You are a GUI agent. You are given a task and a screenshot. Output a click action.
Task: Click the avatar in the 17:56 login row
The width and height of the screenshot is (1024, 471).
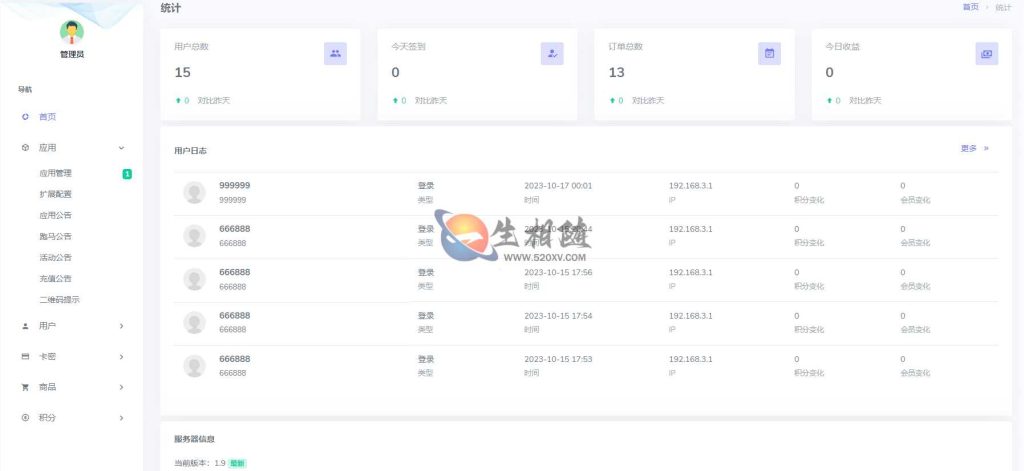pyautogui.click(x=194, y=280)
